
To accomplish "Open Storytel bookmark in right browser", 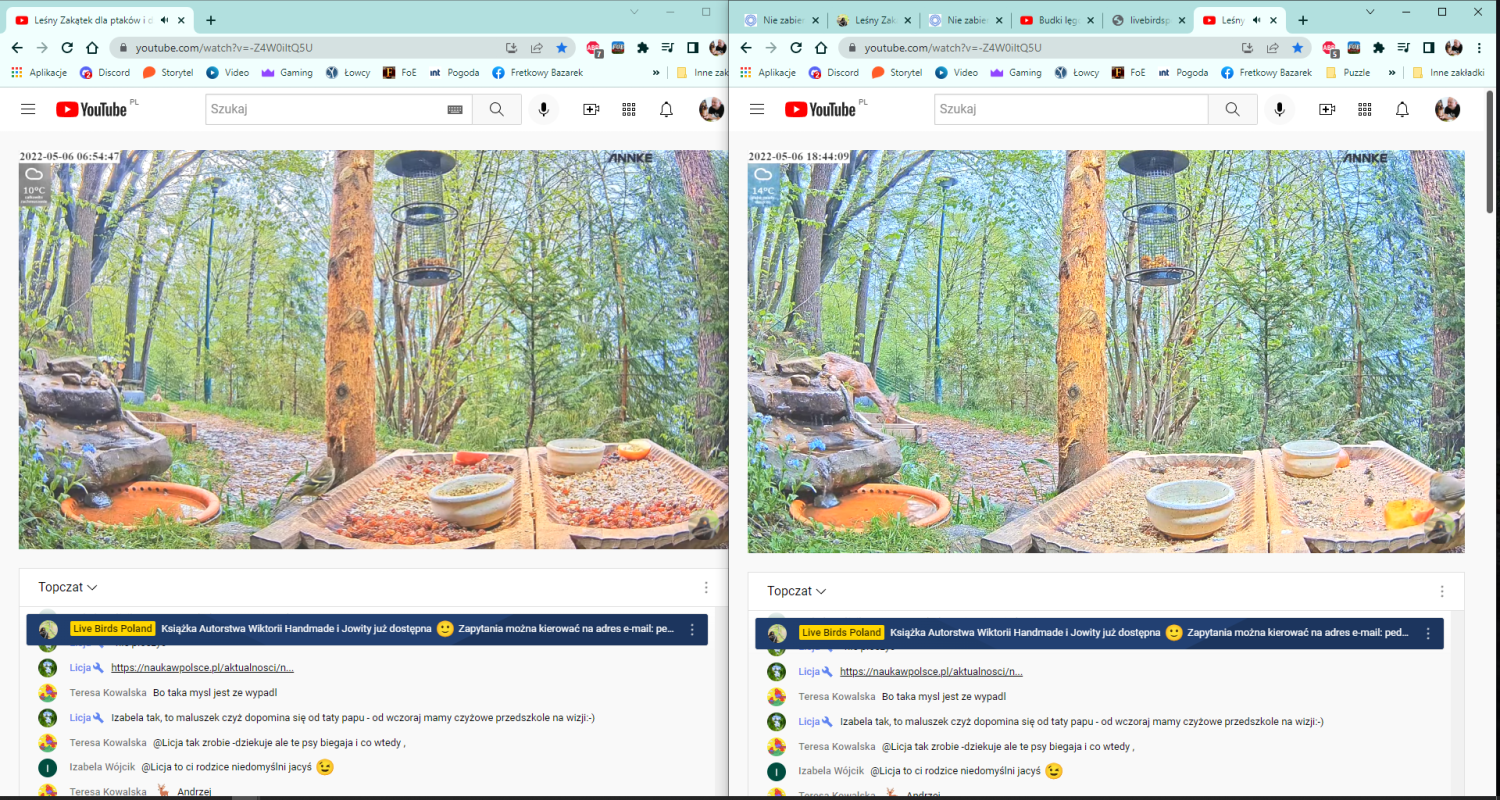I will [x=897, y=72].
